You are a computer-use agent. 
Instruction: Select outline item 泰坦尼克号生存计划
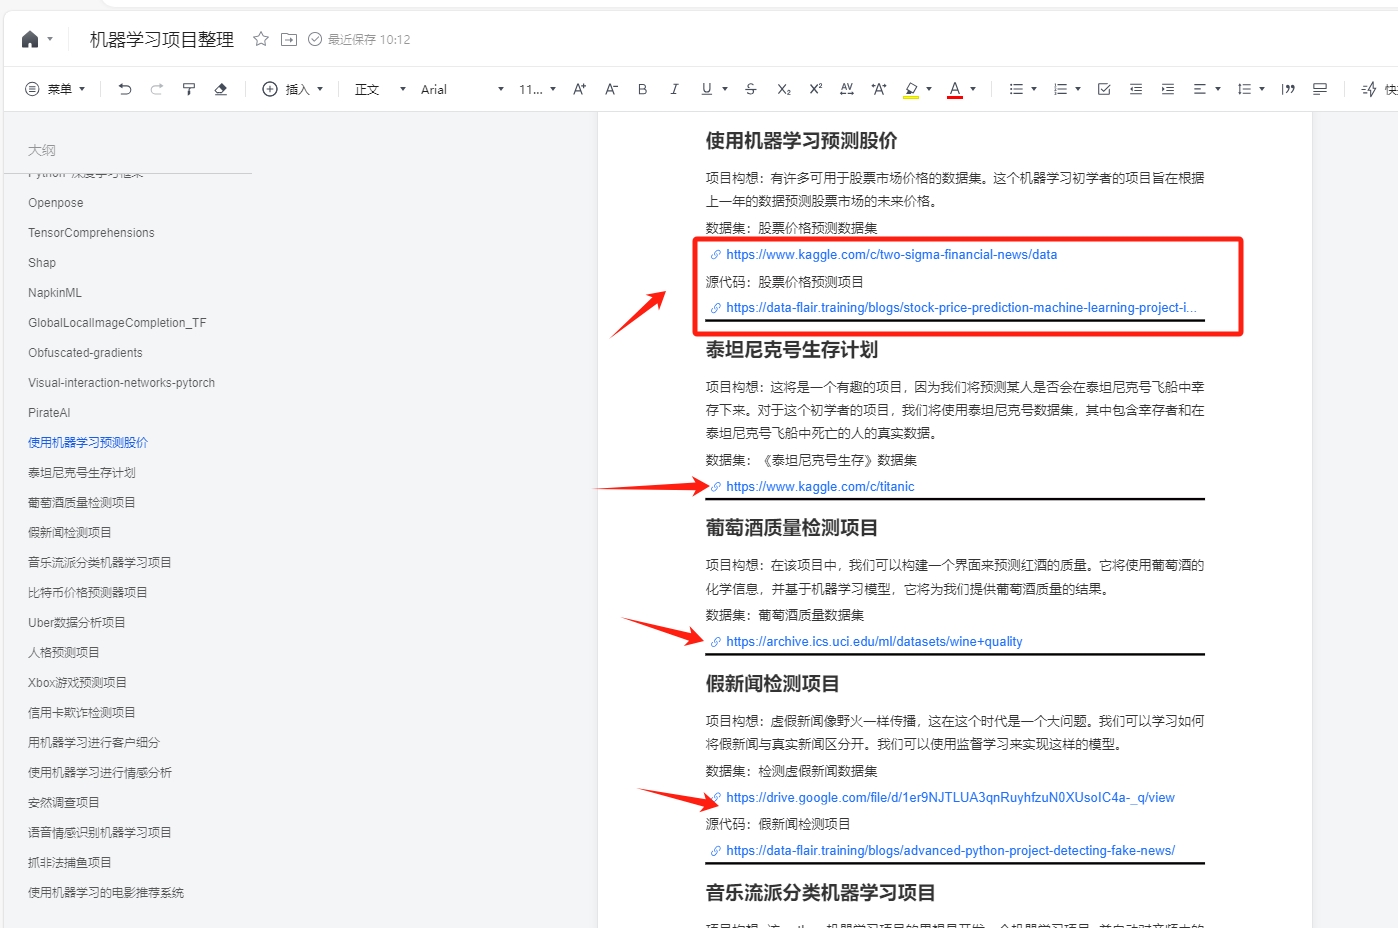(x=82, y=473)
